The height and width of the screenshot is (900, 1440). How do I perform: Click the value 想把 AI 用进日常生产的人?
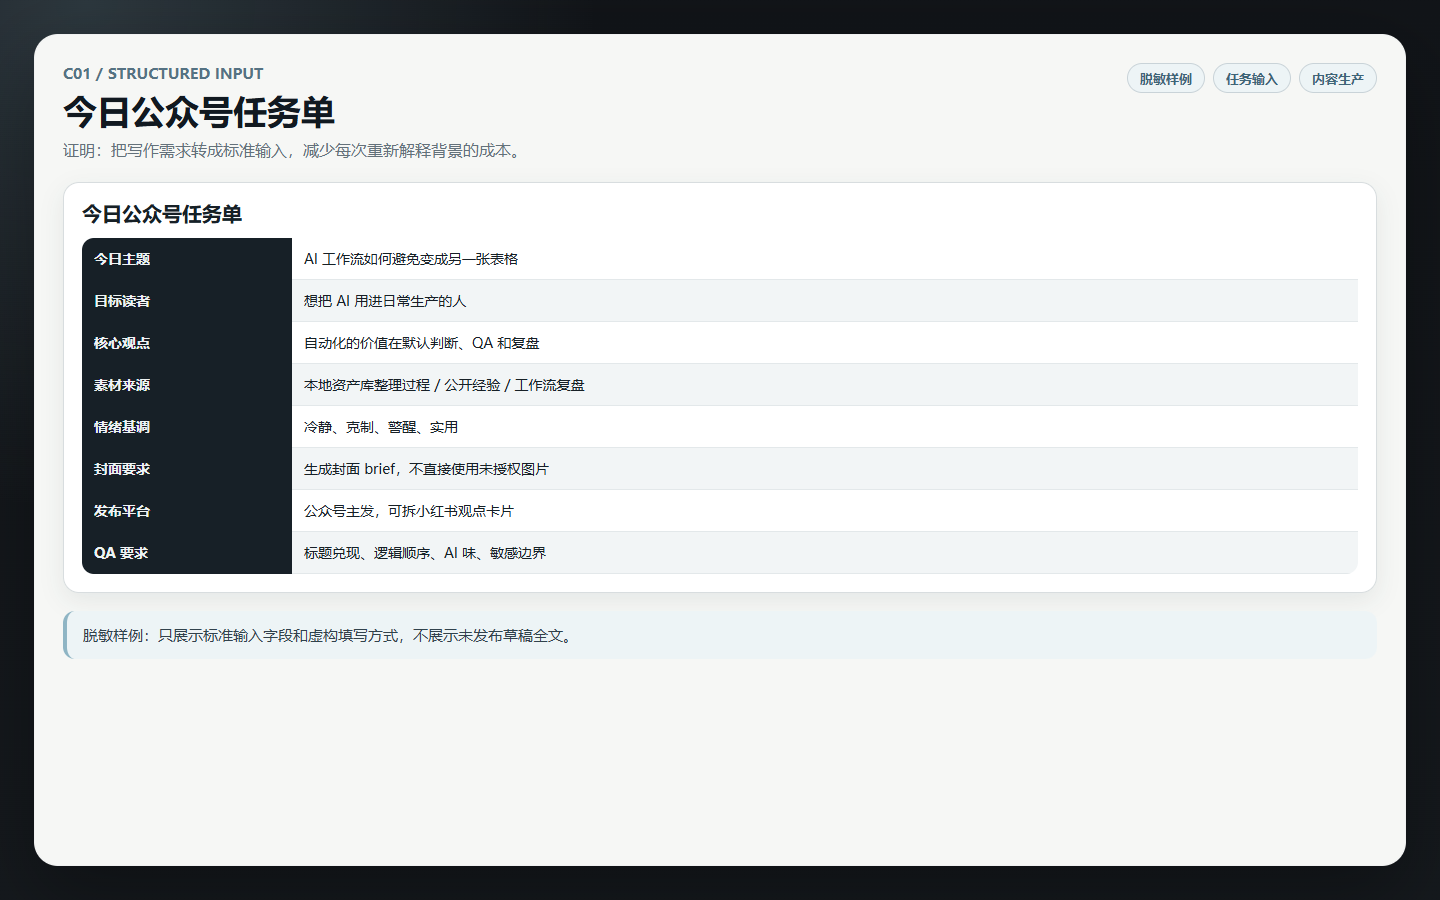pyautogui.click(x=385, y=301)
